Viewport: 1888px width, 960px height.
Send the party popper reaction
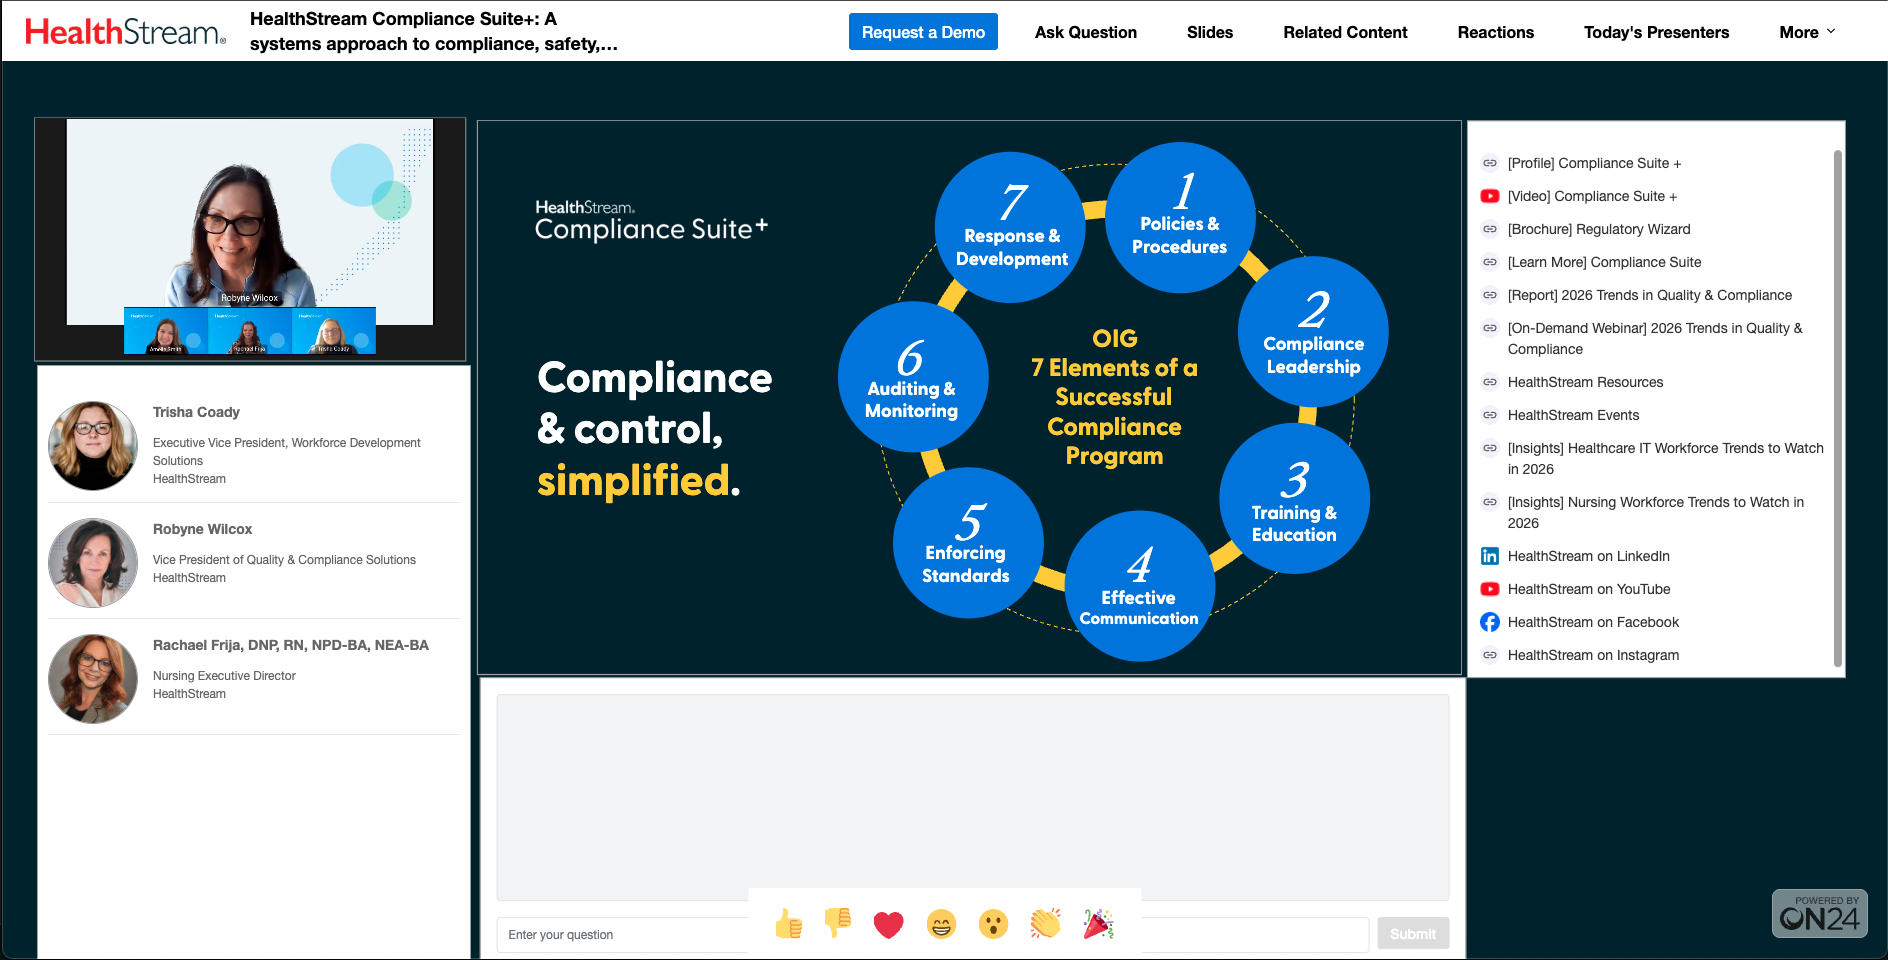[x=1098, y=923]
